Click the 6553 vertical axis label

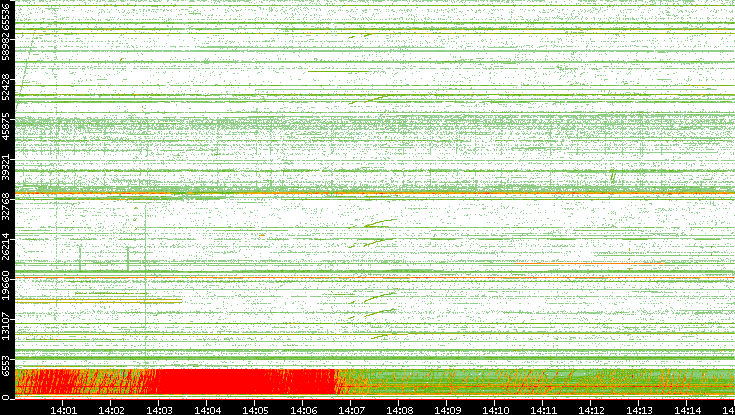[7, 363]
